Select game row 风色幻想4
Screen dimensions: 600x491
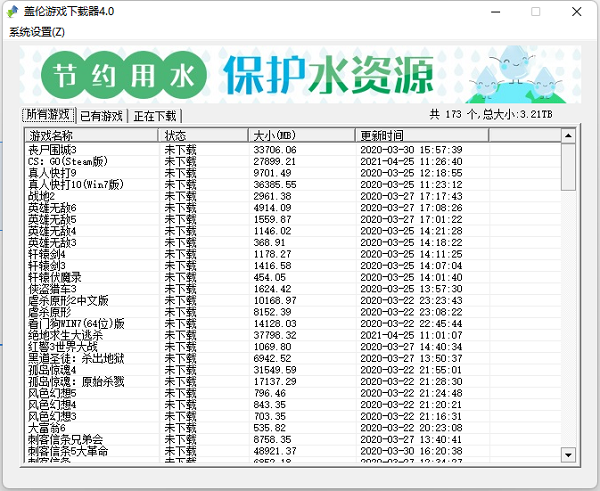pos(293,405)
